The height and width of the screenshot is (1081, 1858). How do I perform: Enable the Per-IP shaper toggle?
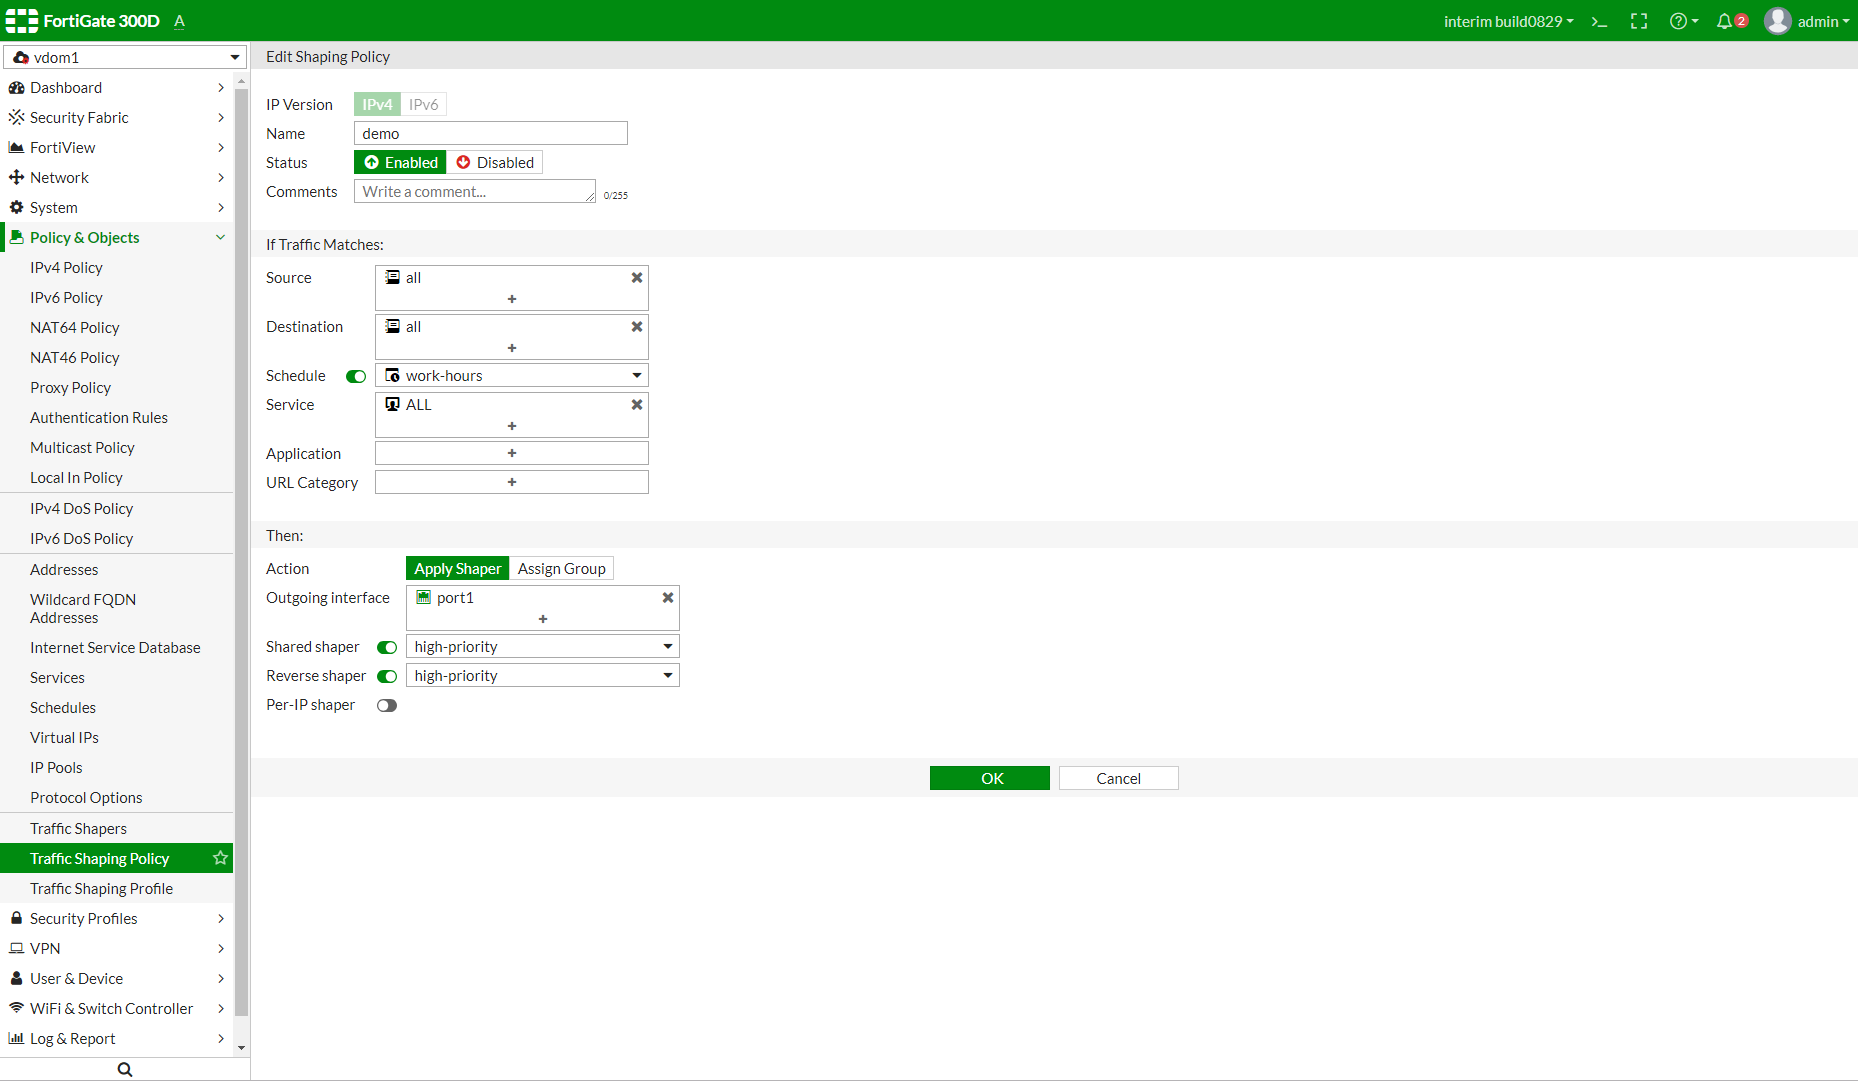387,705
